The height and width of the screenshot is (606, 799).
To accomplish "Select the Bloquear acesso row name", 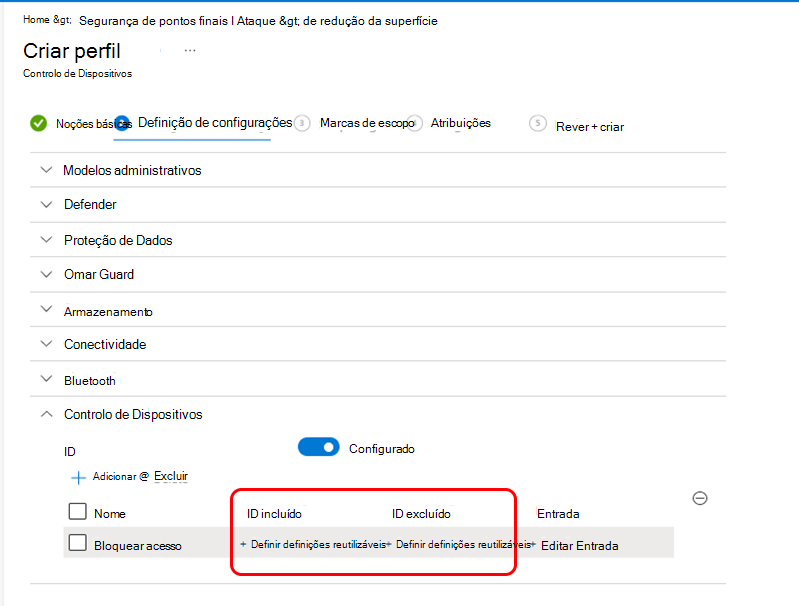I will click(x=138, y=546).
